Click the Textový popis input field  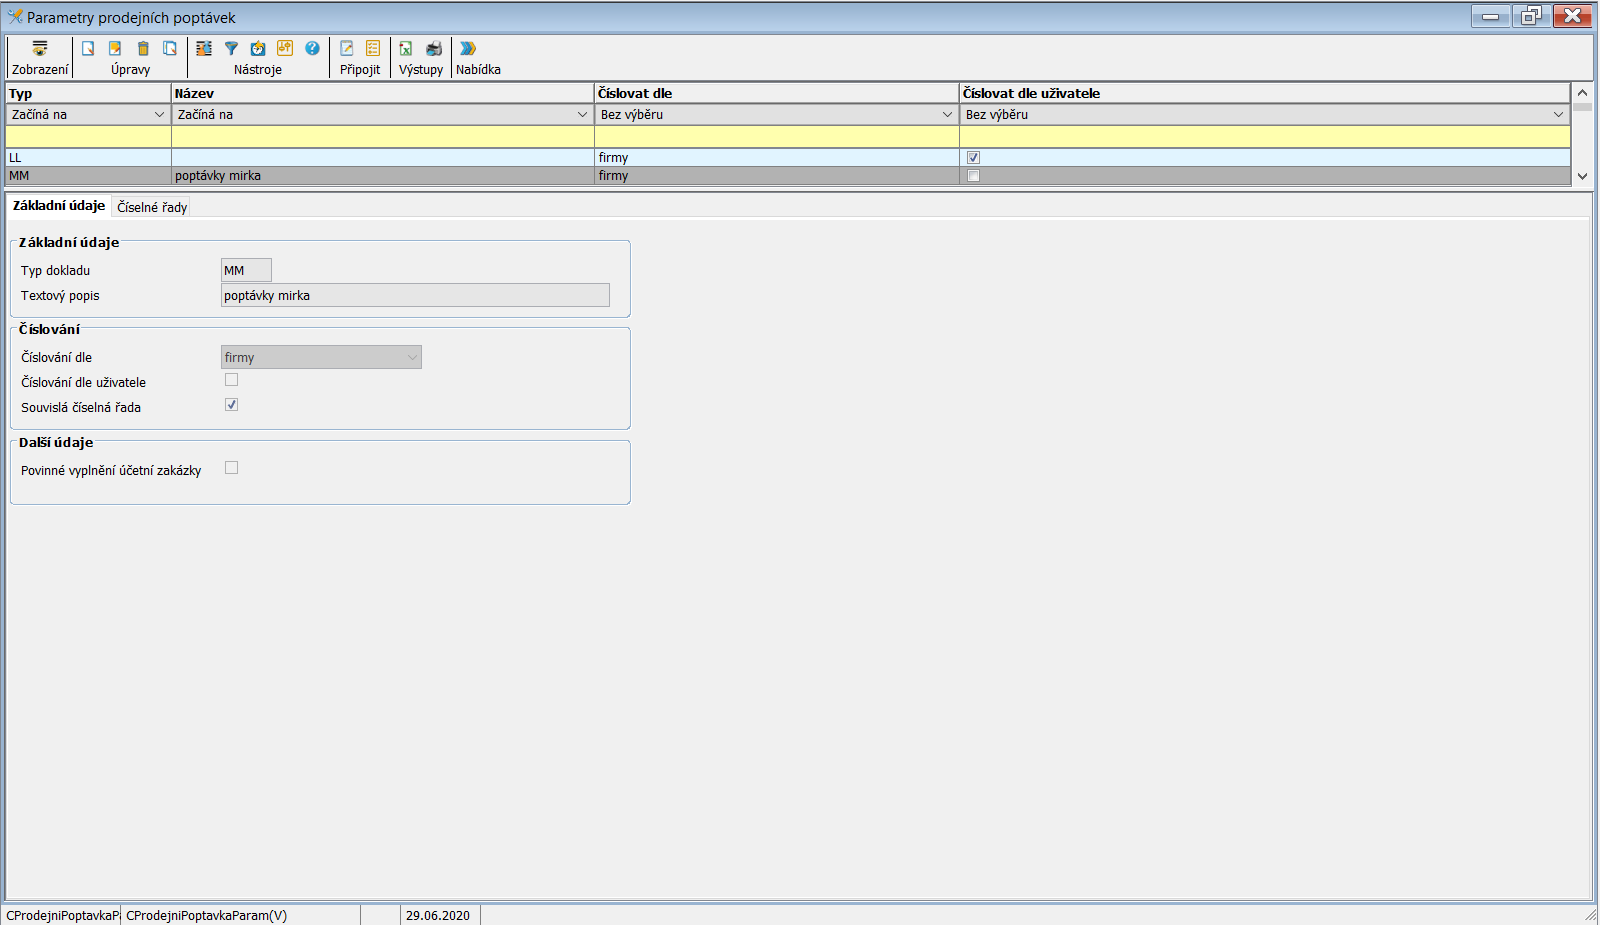(414, 295)
